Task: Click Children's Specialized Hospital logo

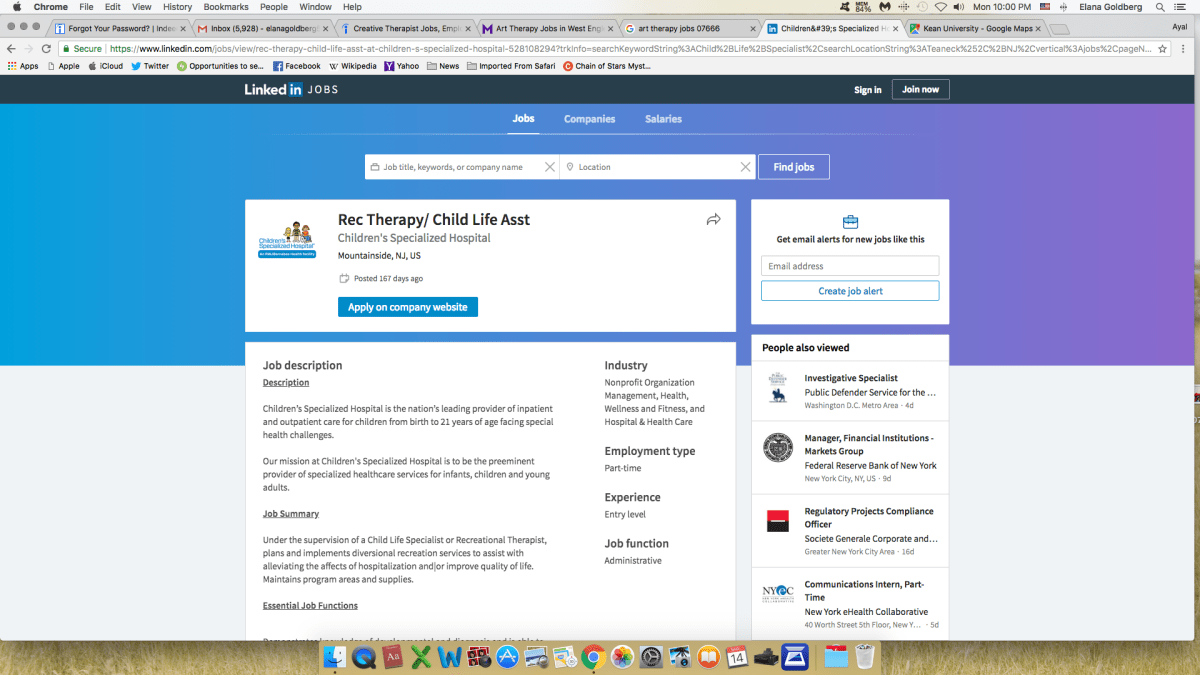Action: pyautogui.click(x=286, y=240)
